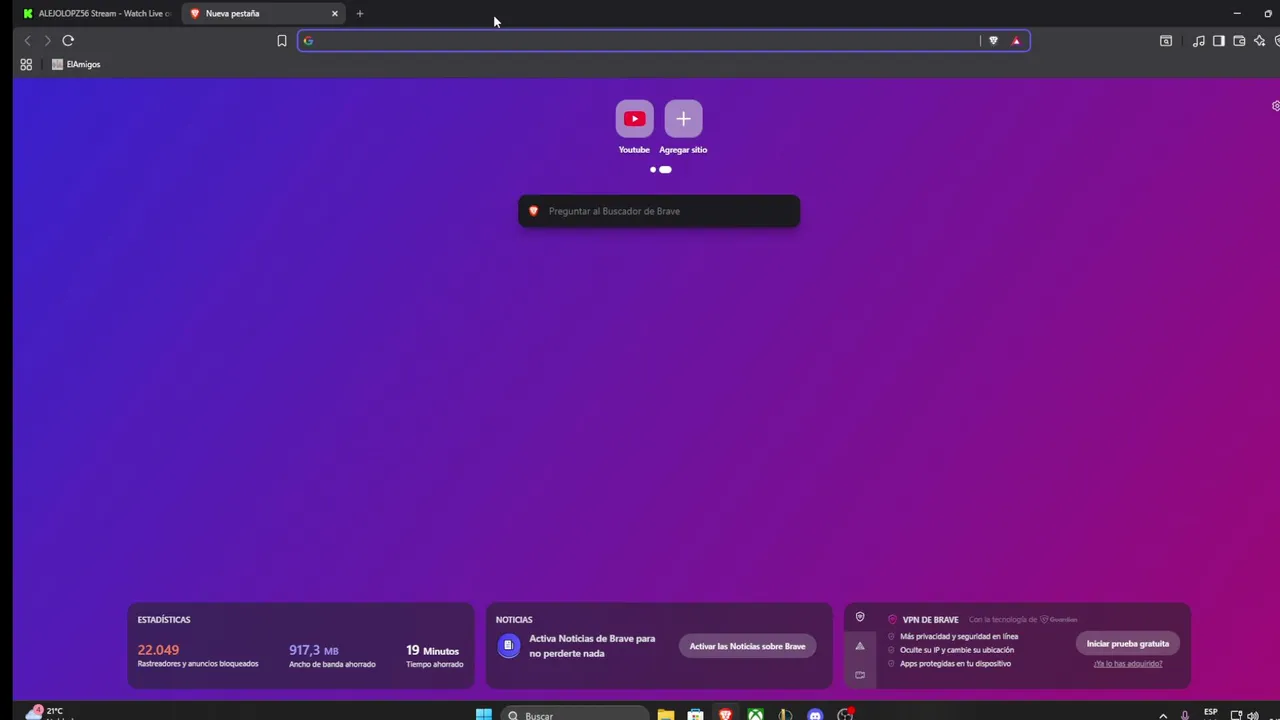Switch to ALEJOLOPZ56 Stream tab

click(x=97, y=14)
